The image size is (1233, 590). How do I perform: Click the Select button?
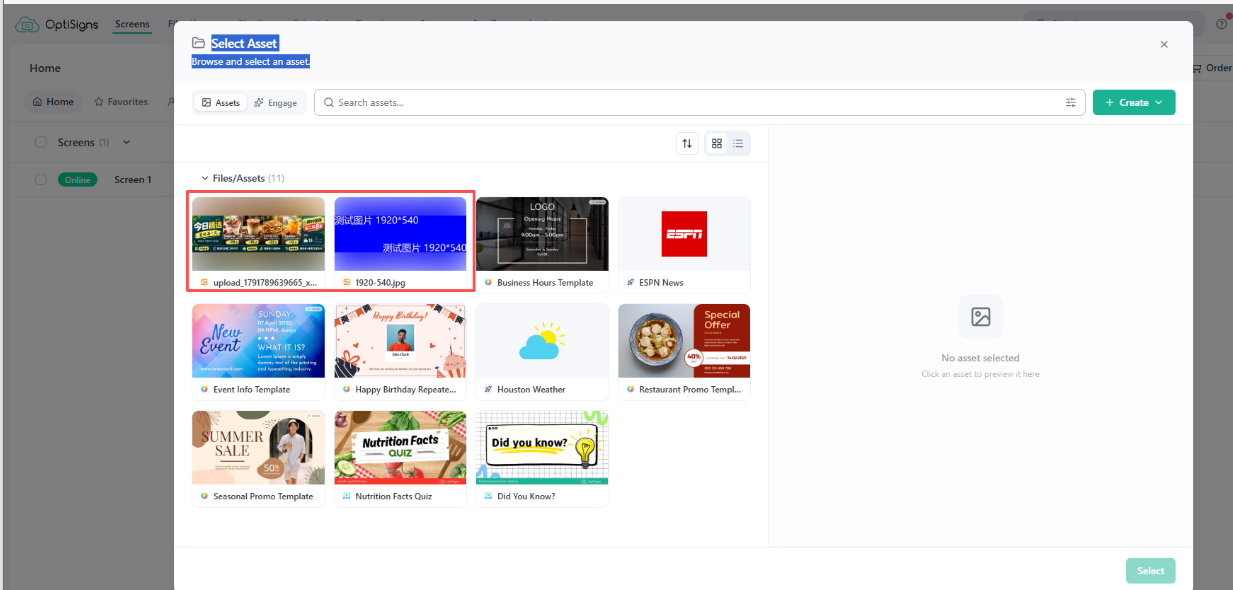pos(1150,571)
